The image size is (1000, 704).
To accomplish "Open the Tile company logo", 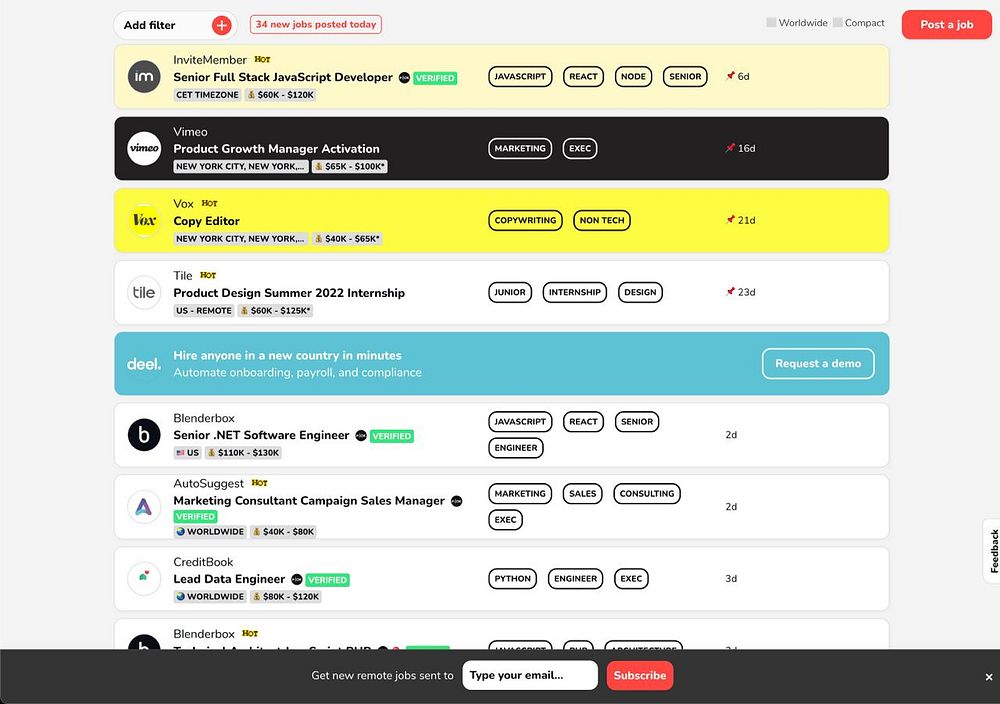I will (144, 293).
